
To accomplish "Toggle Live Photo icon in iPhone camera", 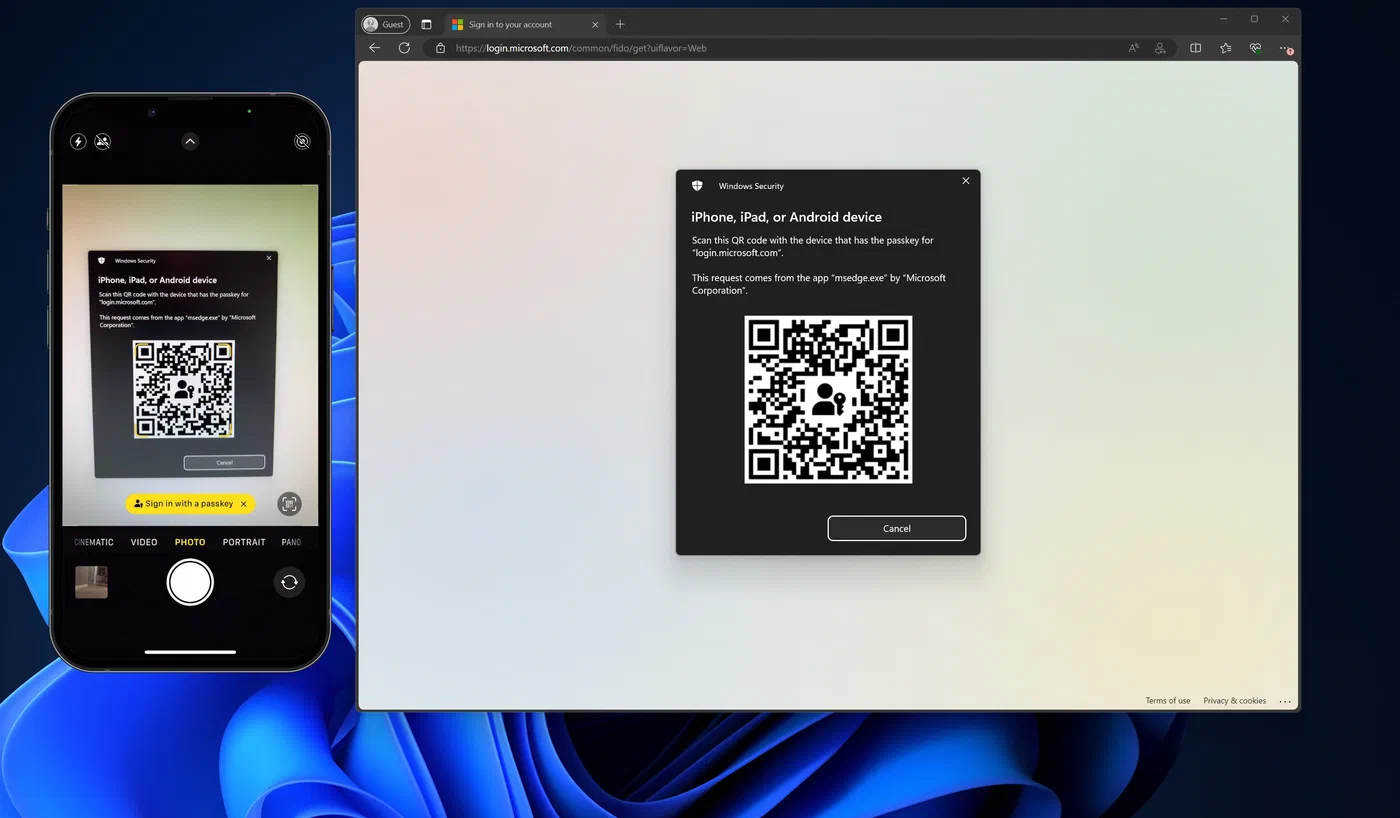I will 302,142.
